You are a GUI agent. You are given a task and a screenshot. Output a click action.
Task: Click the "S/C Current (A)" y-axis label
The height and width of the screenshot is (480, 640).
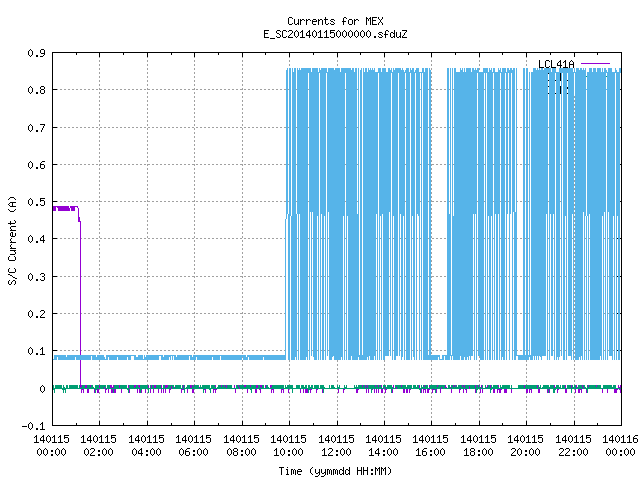(x=12, y=241)
